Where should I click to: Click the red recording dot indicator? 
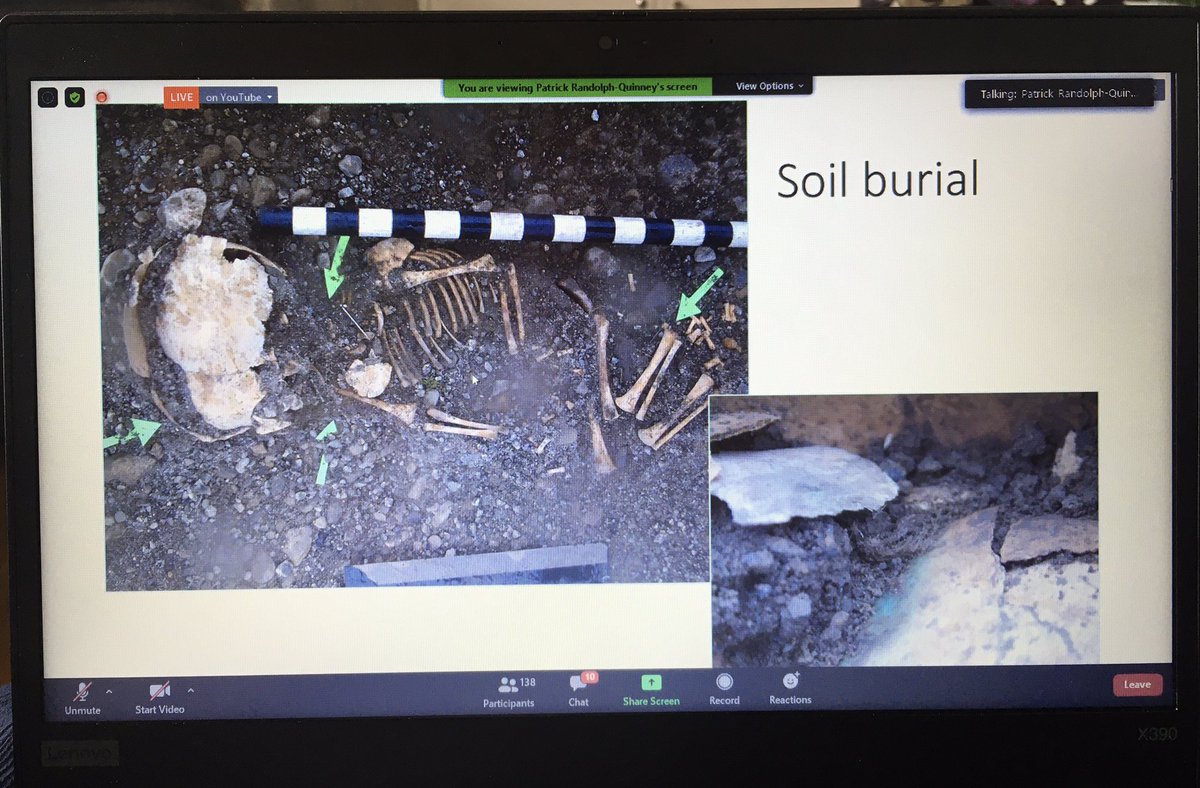point(99,97)
